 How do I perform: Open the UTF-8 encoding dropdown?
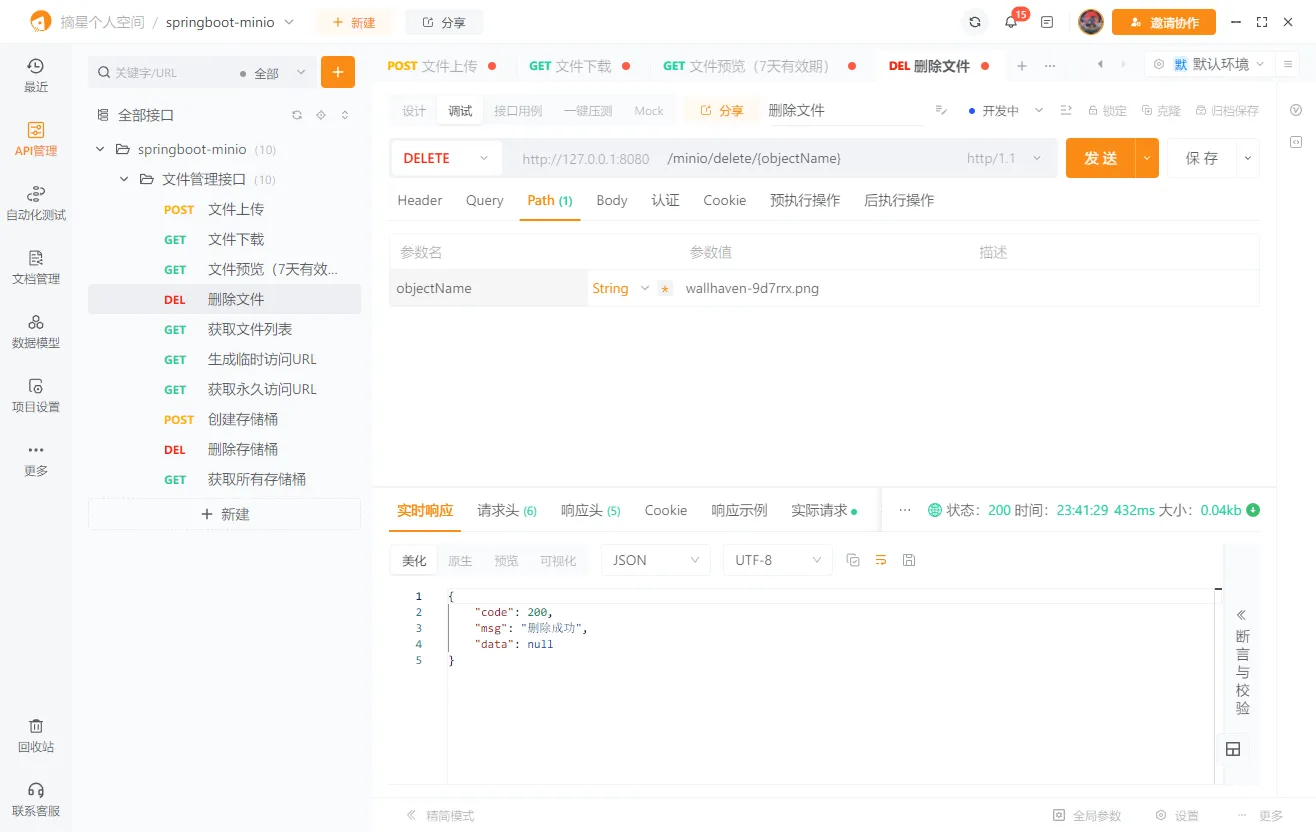coord(778,560)
